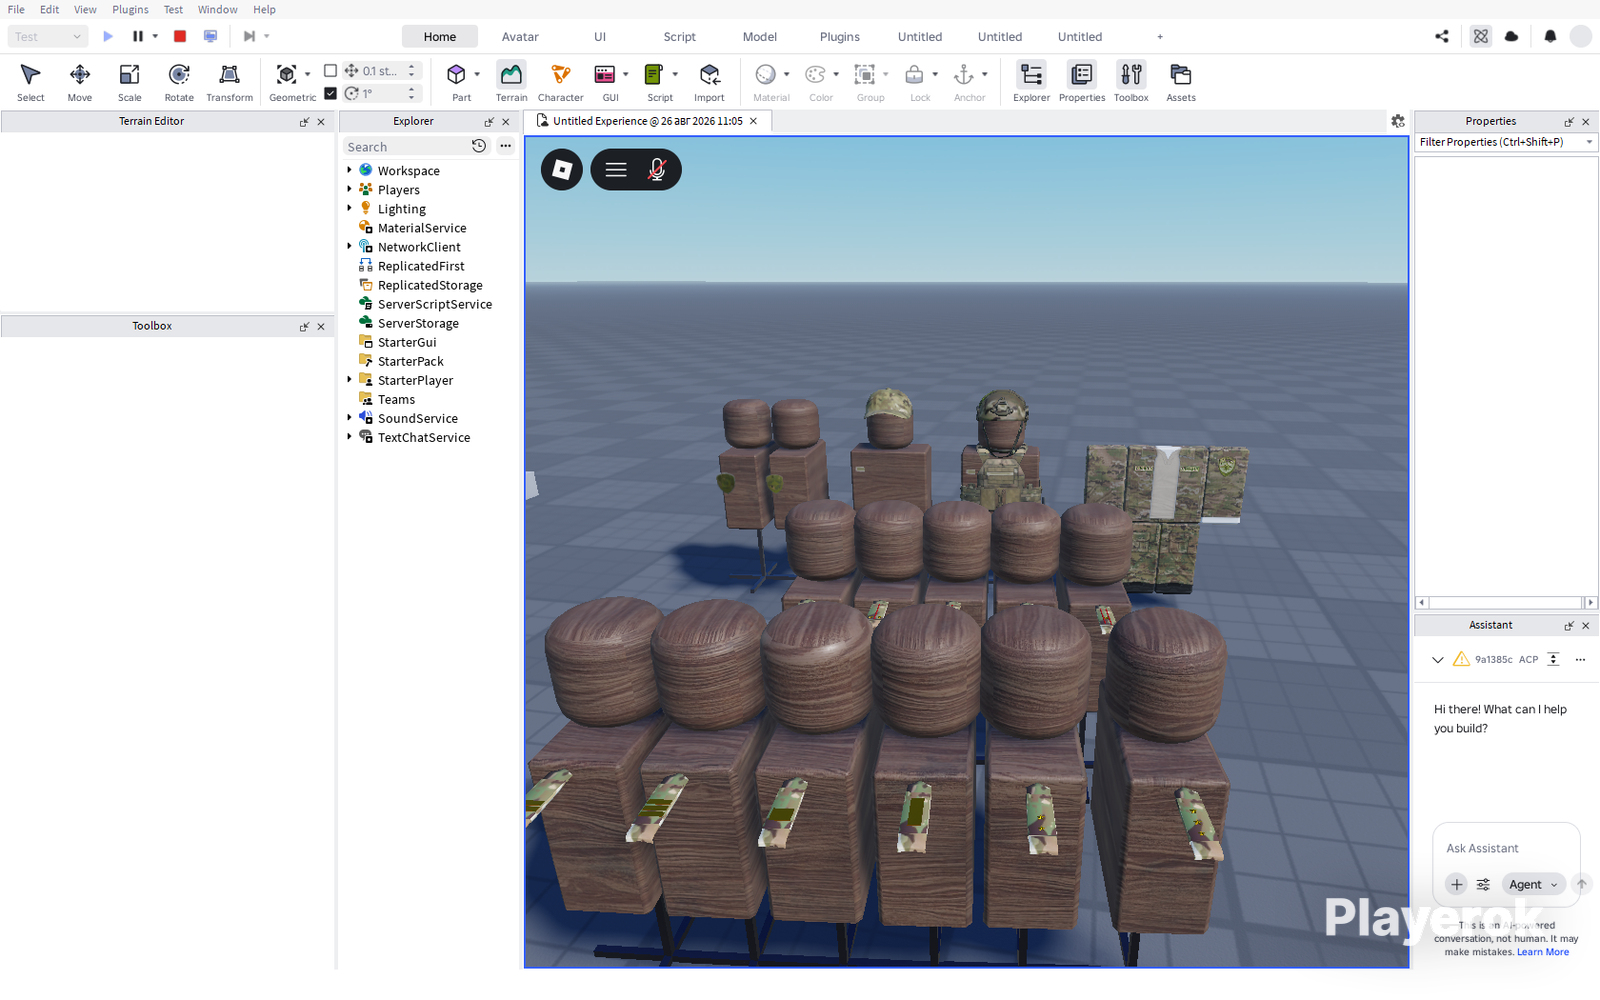Open the hamburger menu in viewport
1600x1000 pixels.
[616, 170]
